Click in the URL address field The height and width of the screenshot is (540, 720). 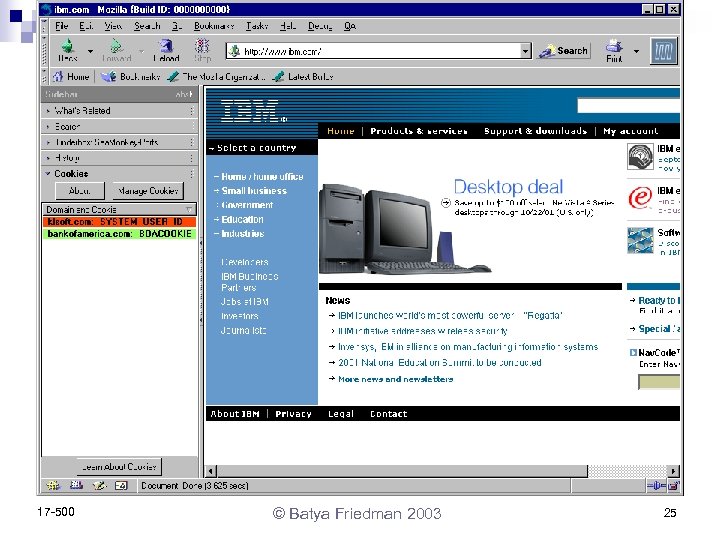pos(381,51)
